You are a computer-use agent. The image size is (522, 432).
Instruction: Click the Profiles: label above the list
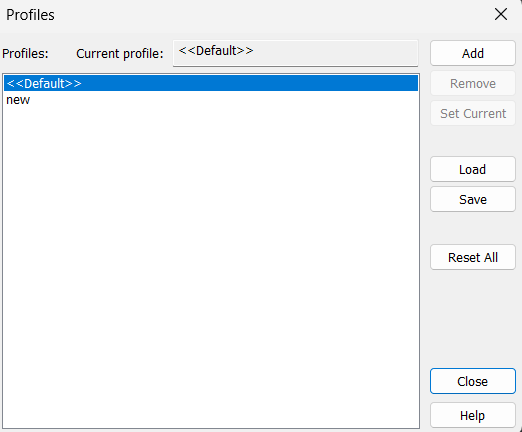tap(25, 53)
